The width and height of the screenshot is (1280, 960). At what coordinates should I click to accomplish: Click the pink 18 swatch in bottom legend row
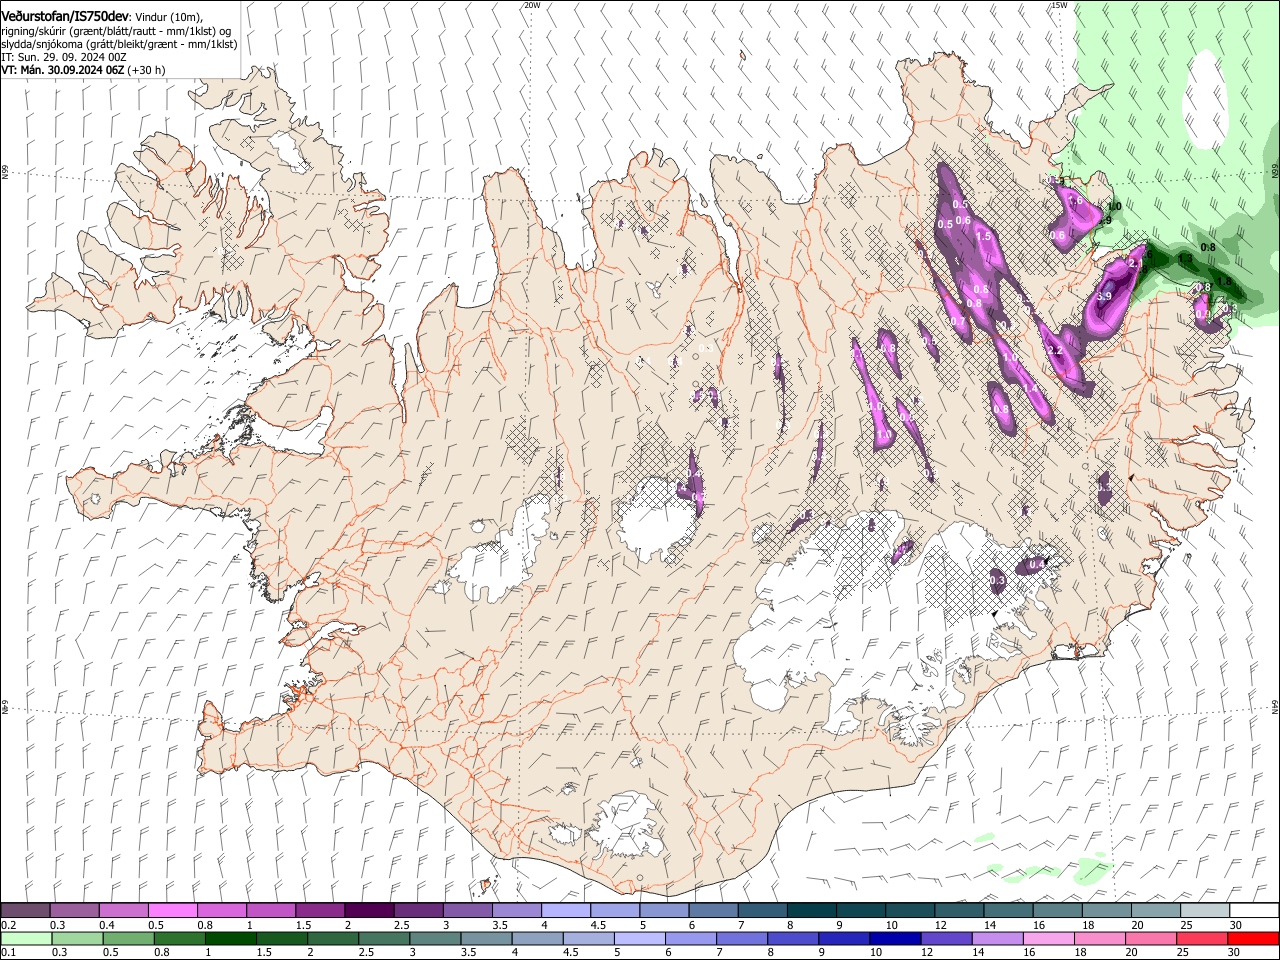click(x=1099, y=939)
